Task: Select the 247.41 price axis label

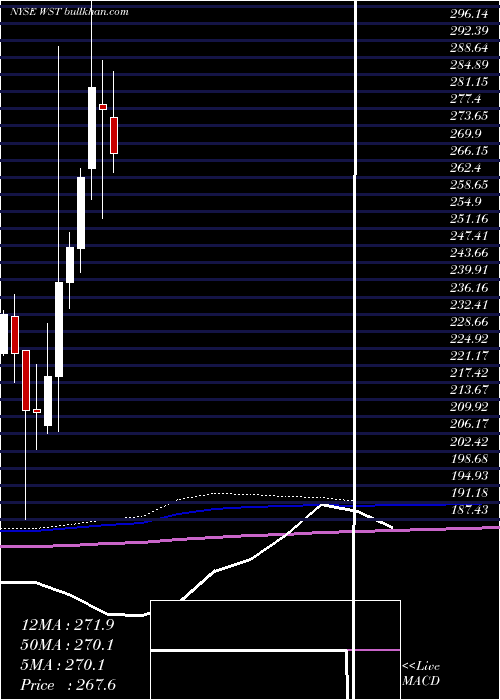Action: point(468,236)
